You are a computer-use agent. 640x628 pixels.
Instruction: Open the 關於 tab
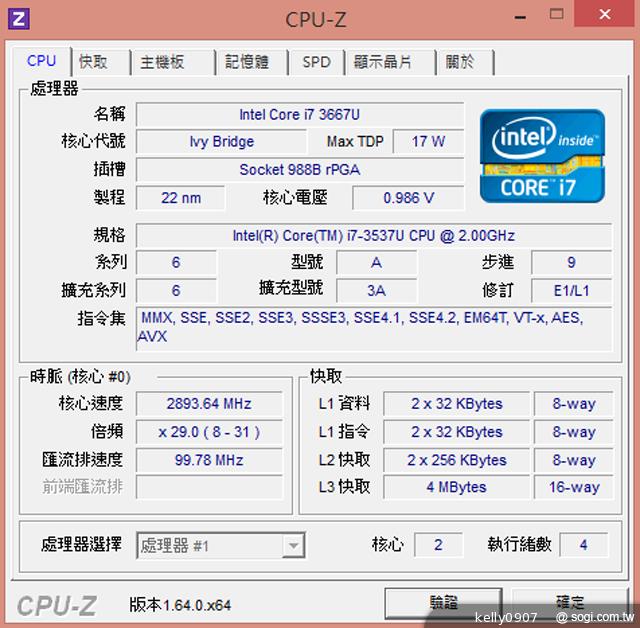(465, 62)
